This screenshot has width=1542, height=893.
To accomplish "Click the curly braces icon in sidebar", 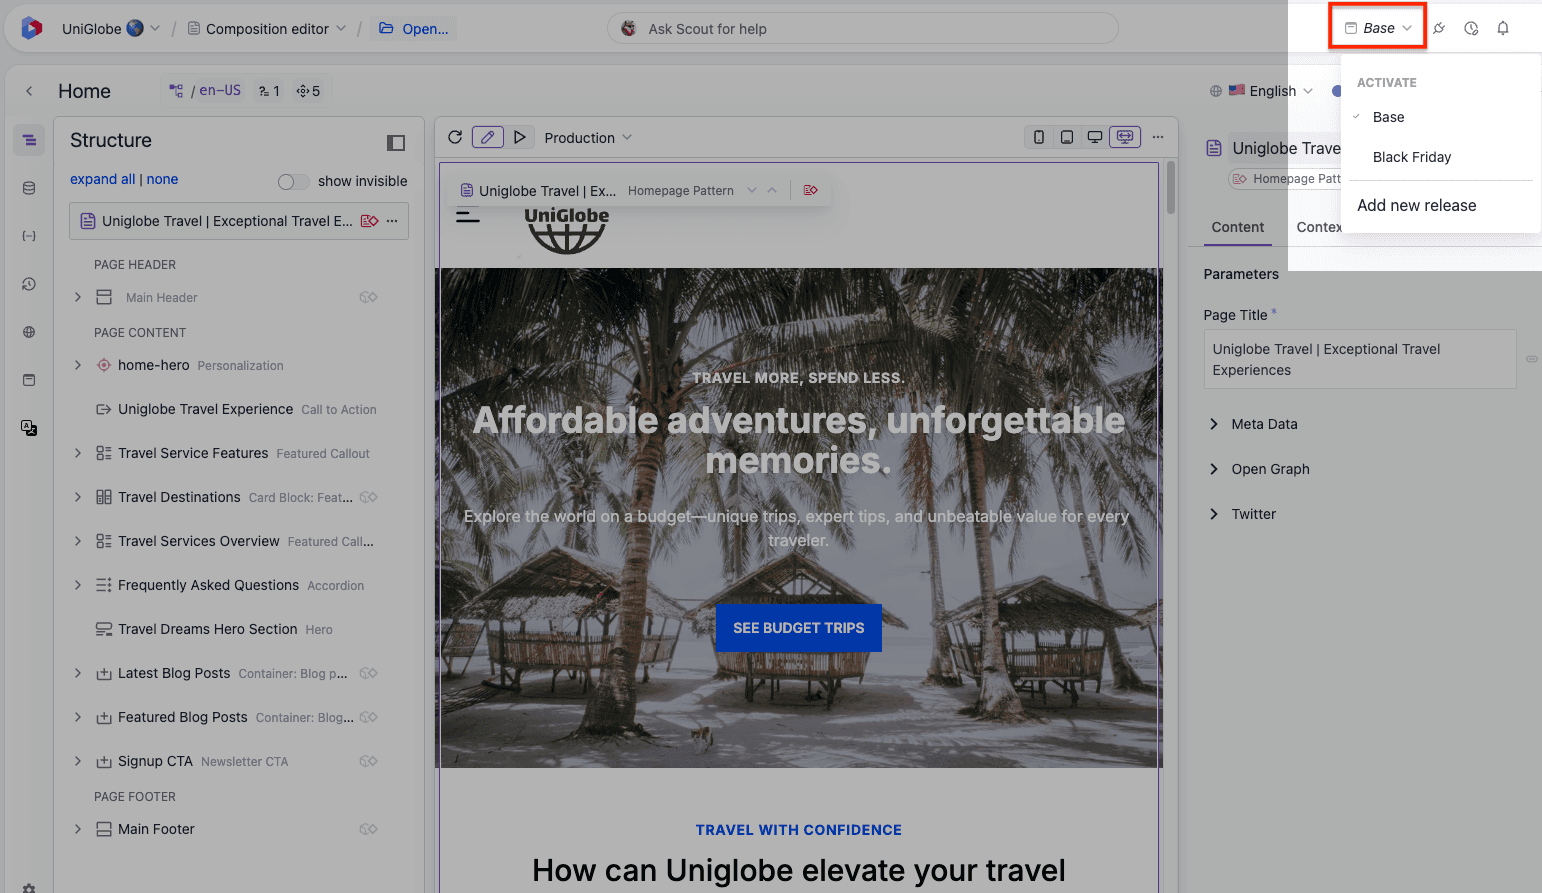I will point(29,236).
